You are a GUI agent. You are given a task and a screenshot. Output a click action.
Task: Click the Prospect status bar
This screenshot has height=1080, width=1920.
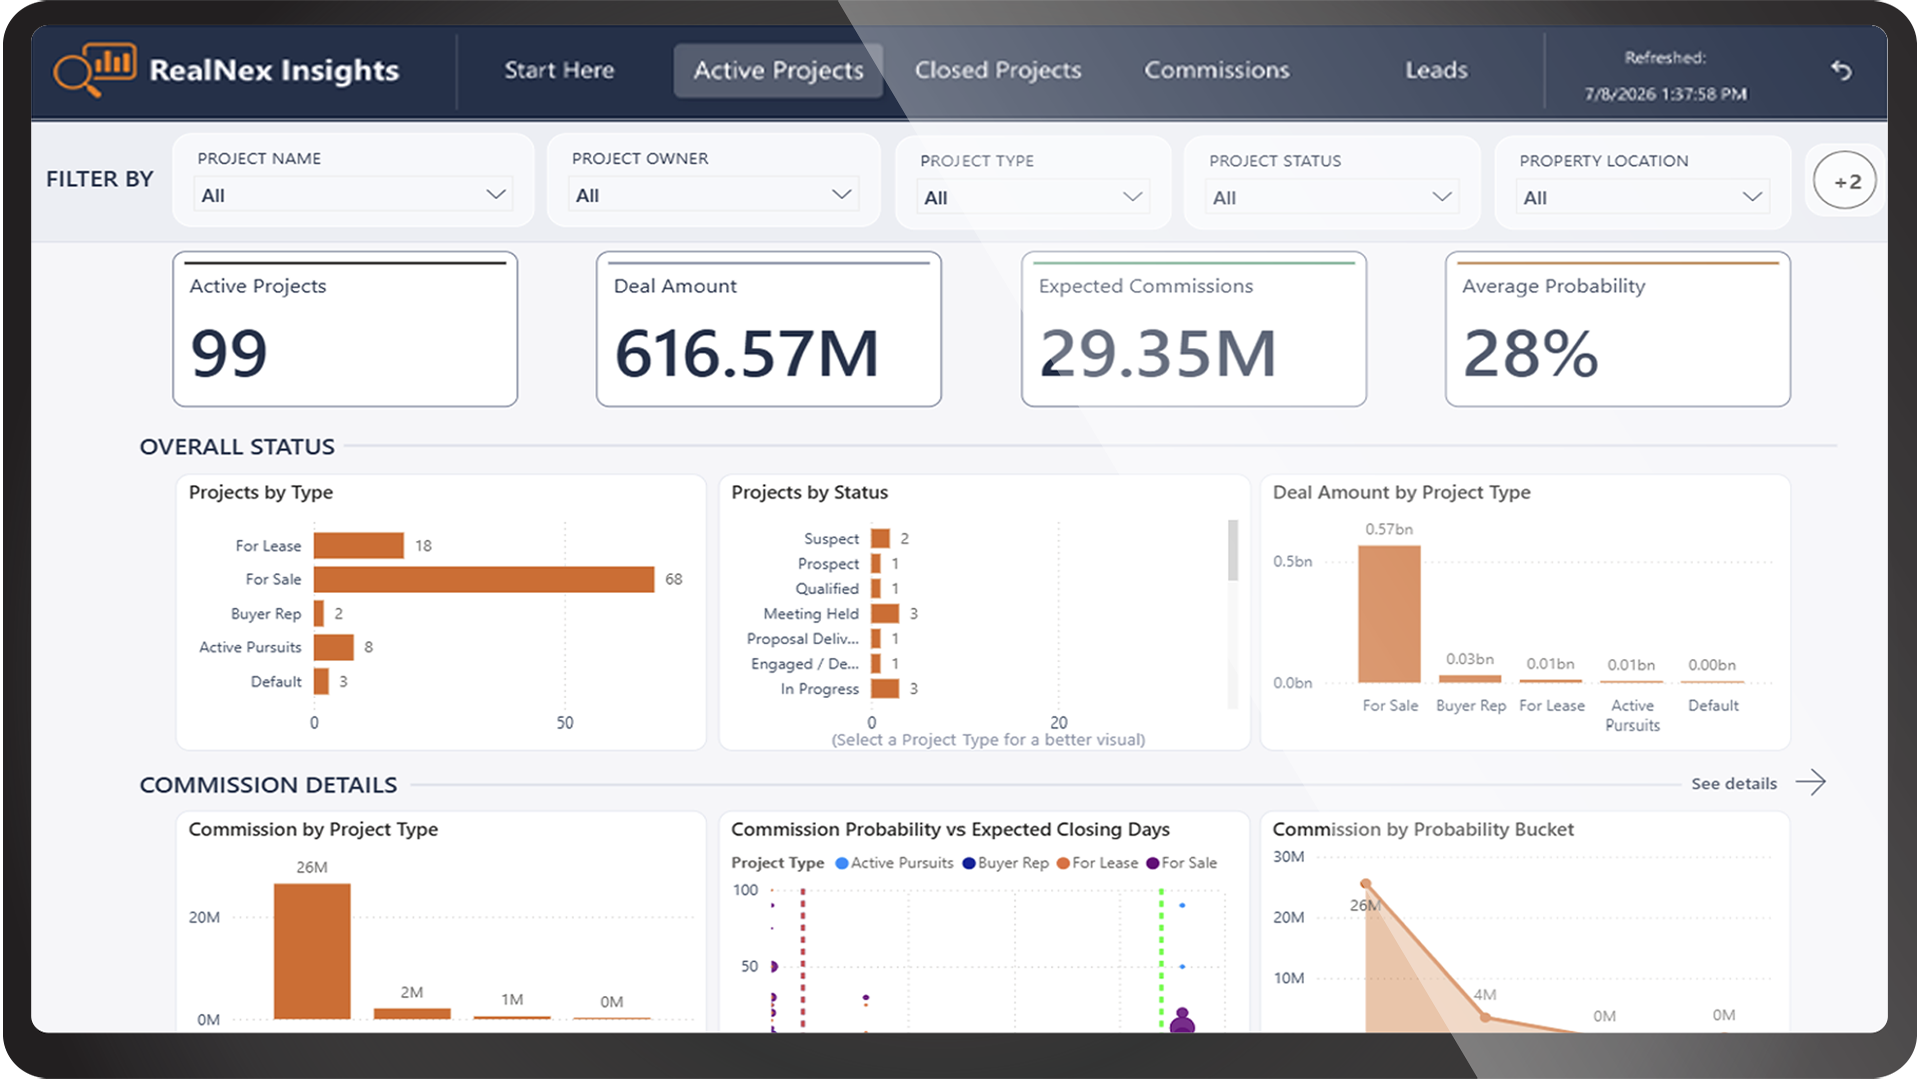pos(876,563)
